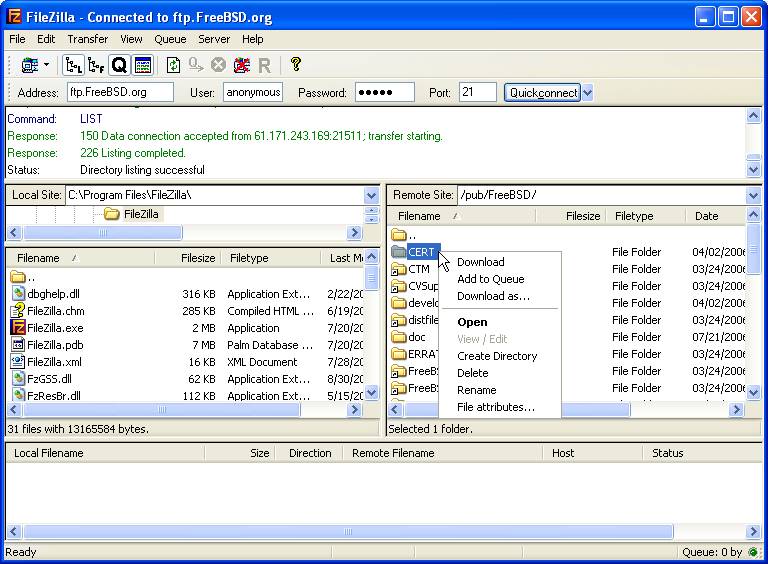Select the FileZilla.pdb file icon
The width and height of the screenshot is (768, 564).
[x=18, y=345]
